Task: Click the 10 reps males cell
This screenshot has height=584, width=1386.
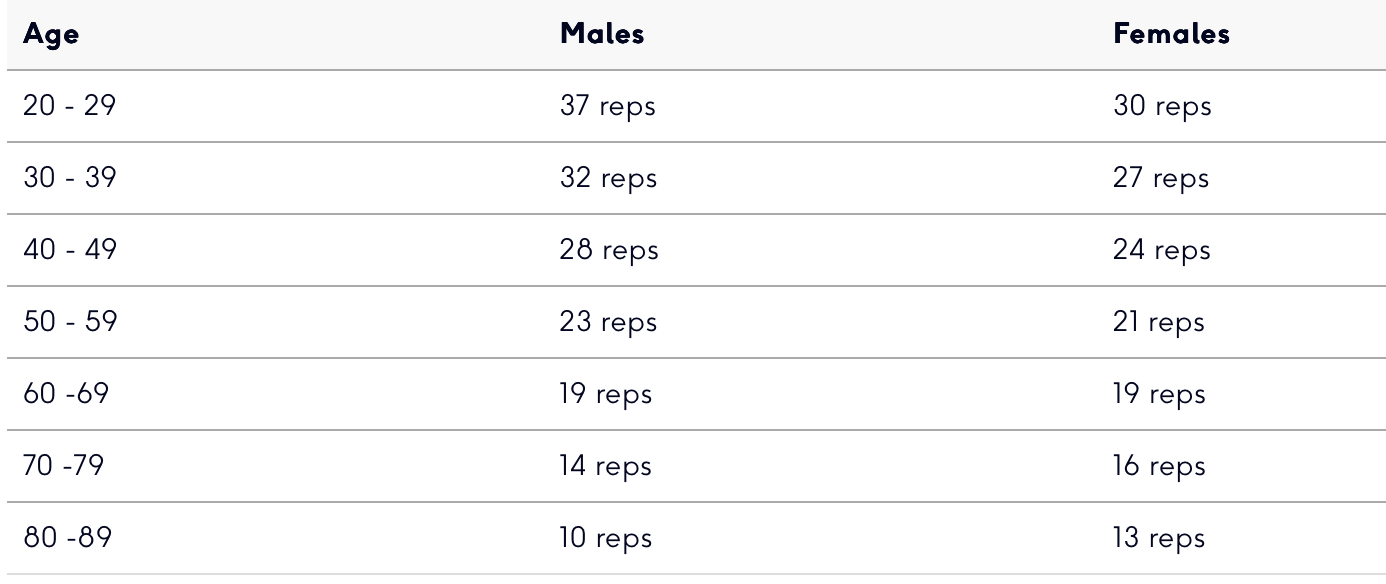Action: 606,538
